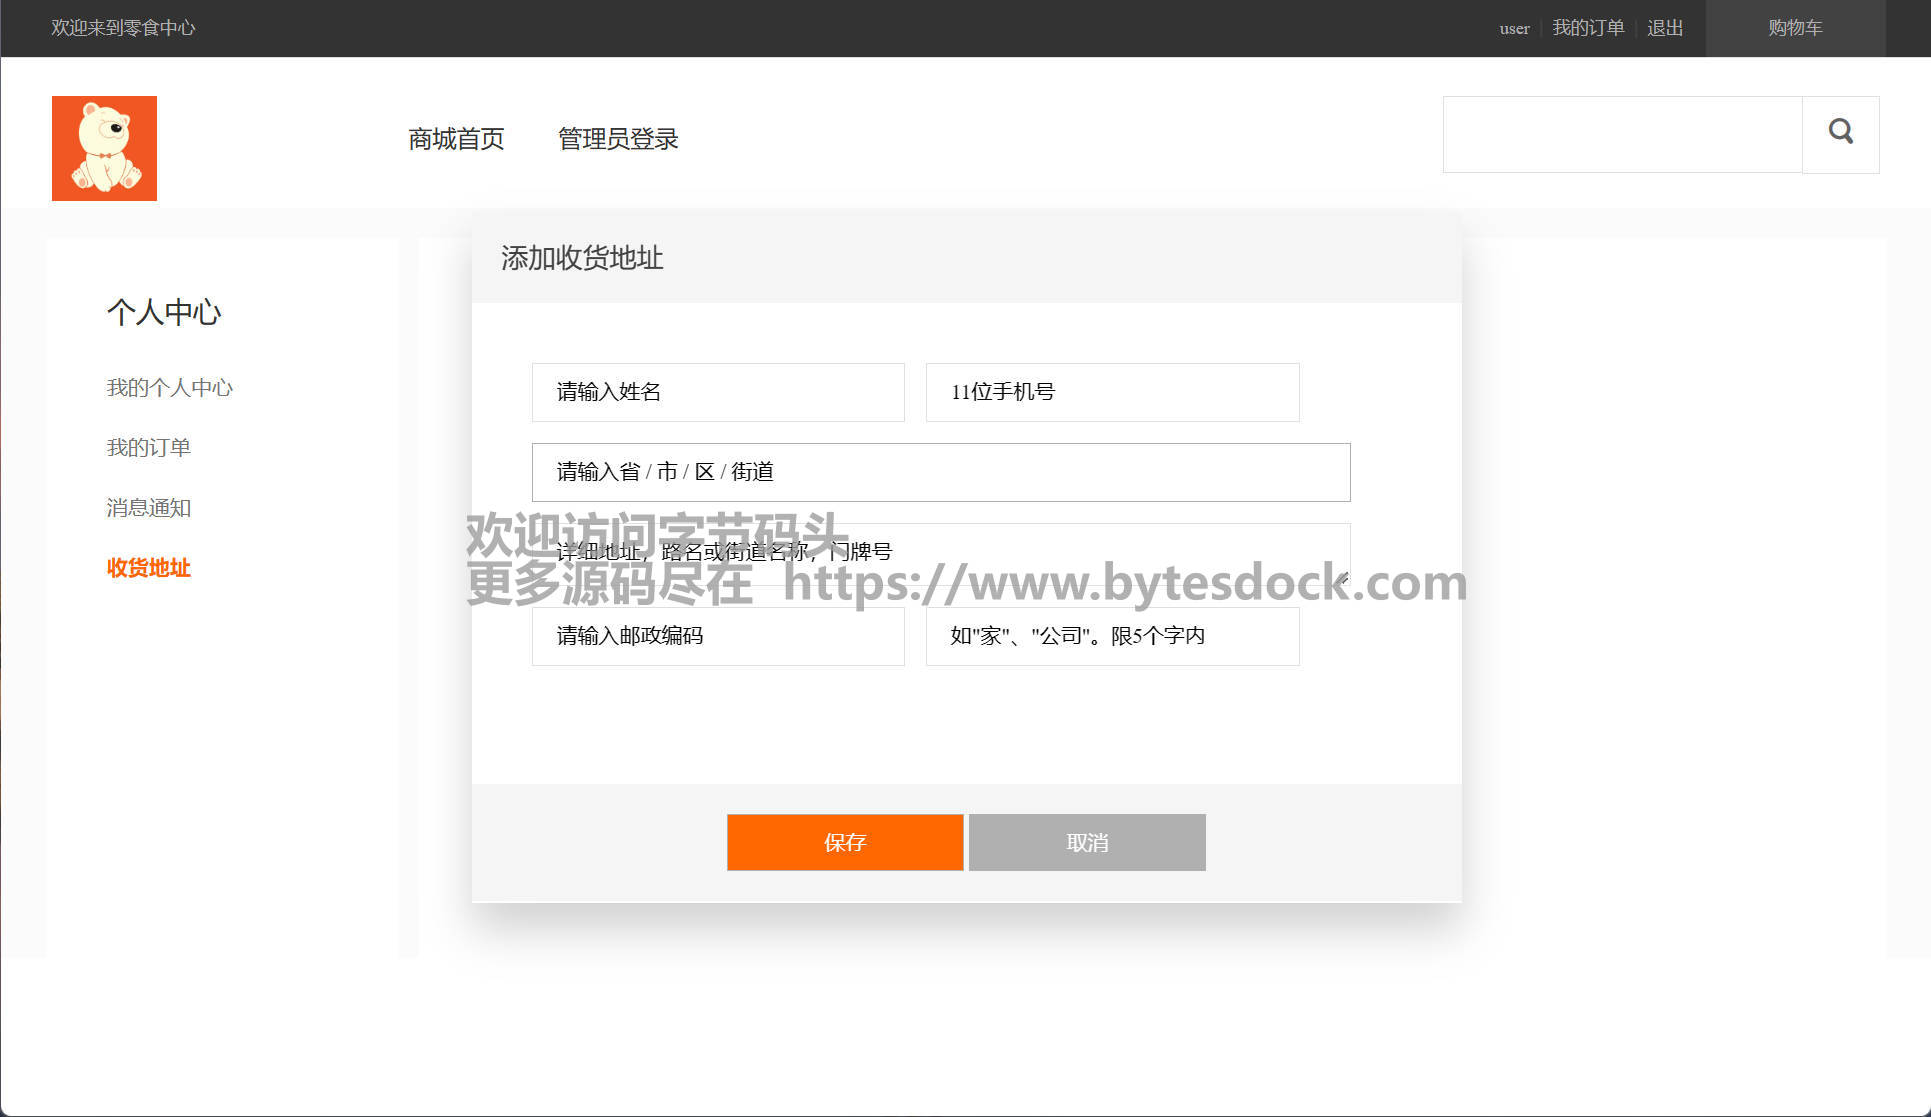Screen dimensions: 1931x1117
Task: Click the top search input box
Action: 1621,134
